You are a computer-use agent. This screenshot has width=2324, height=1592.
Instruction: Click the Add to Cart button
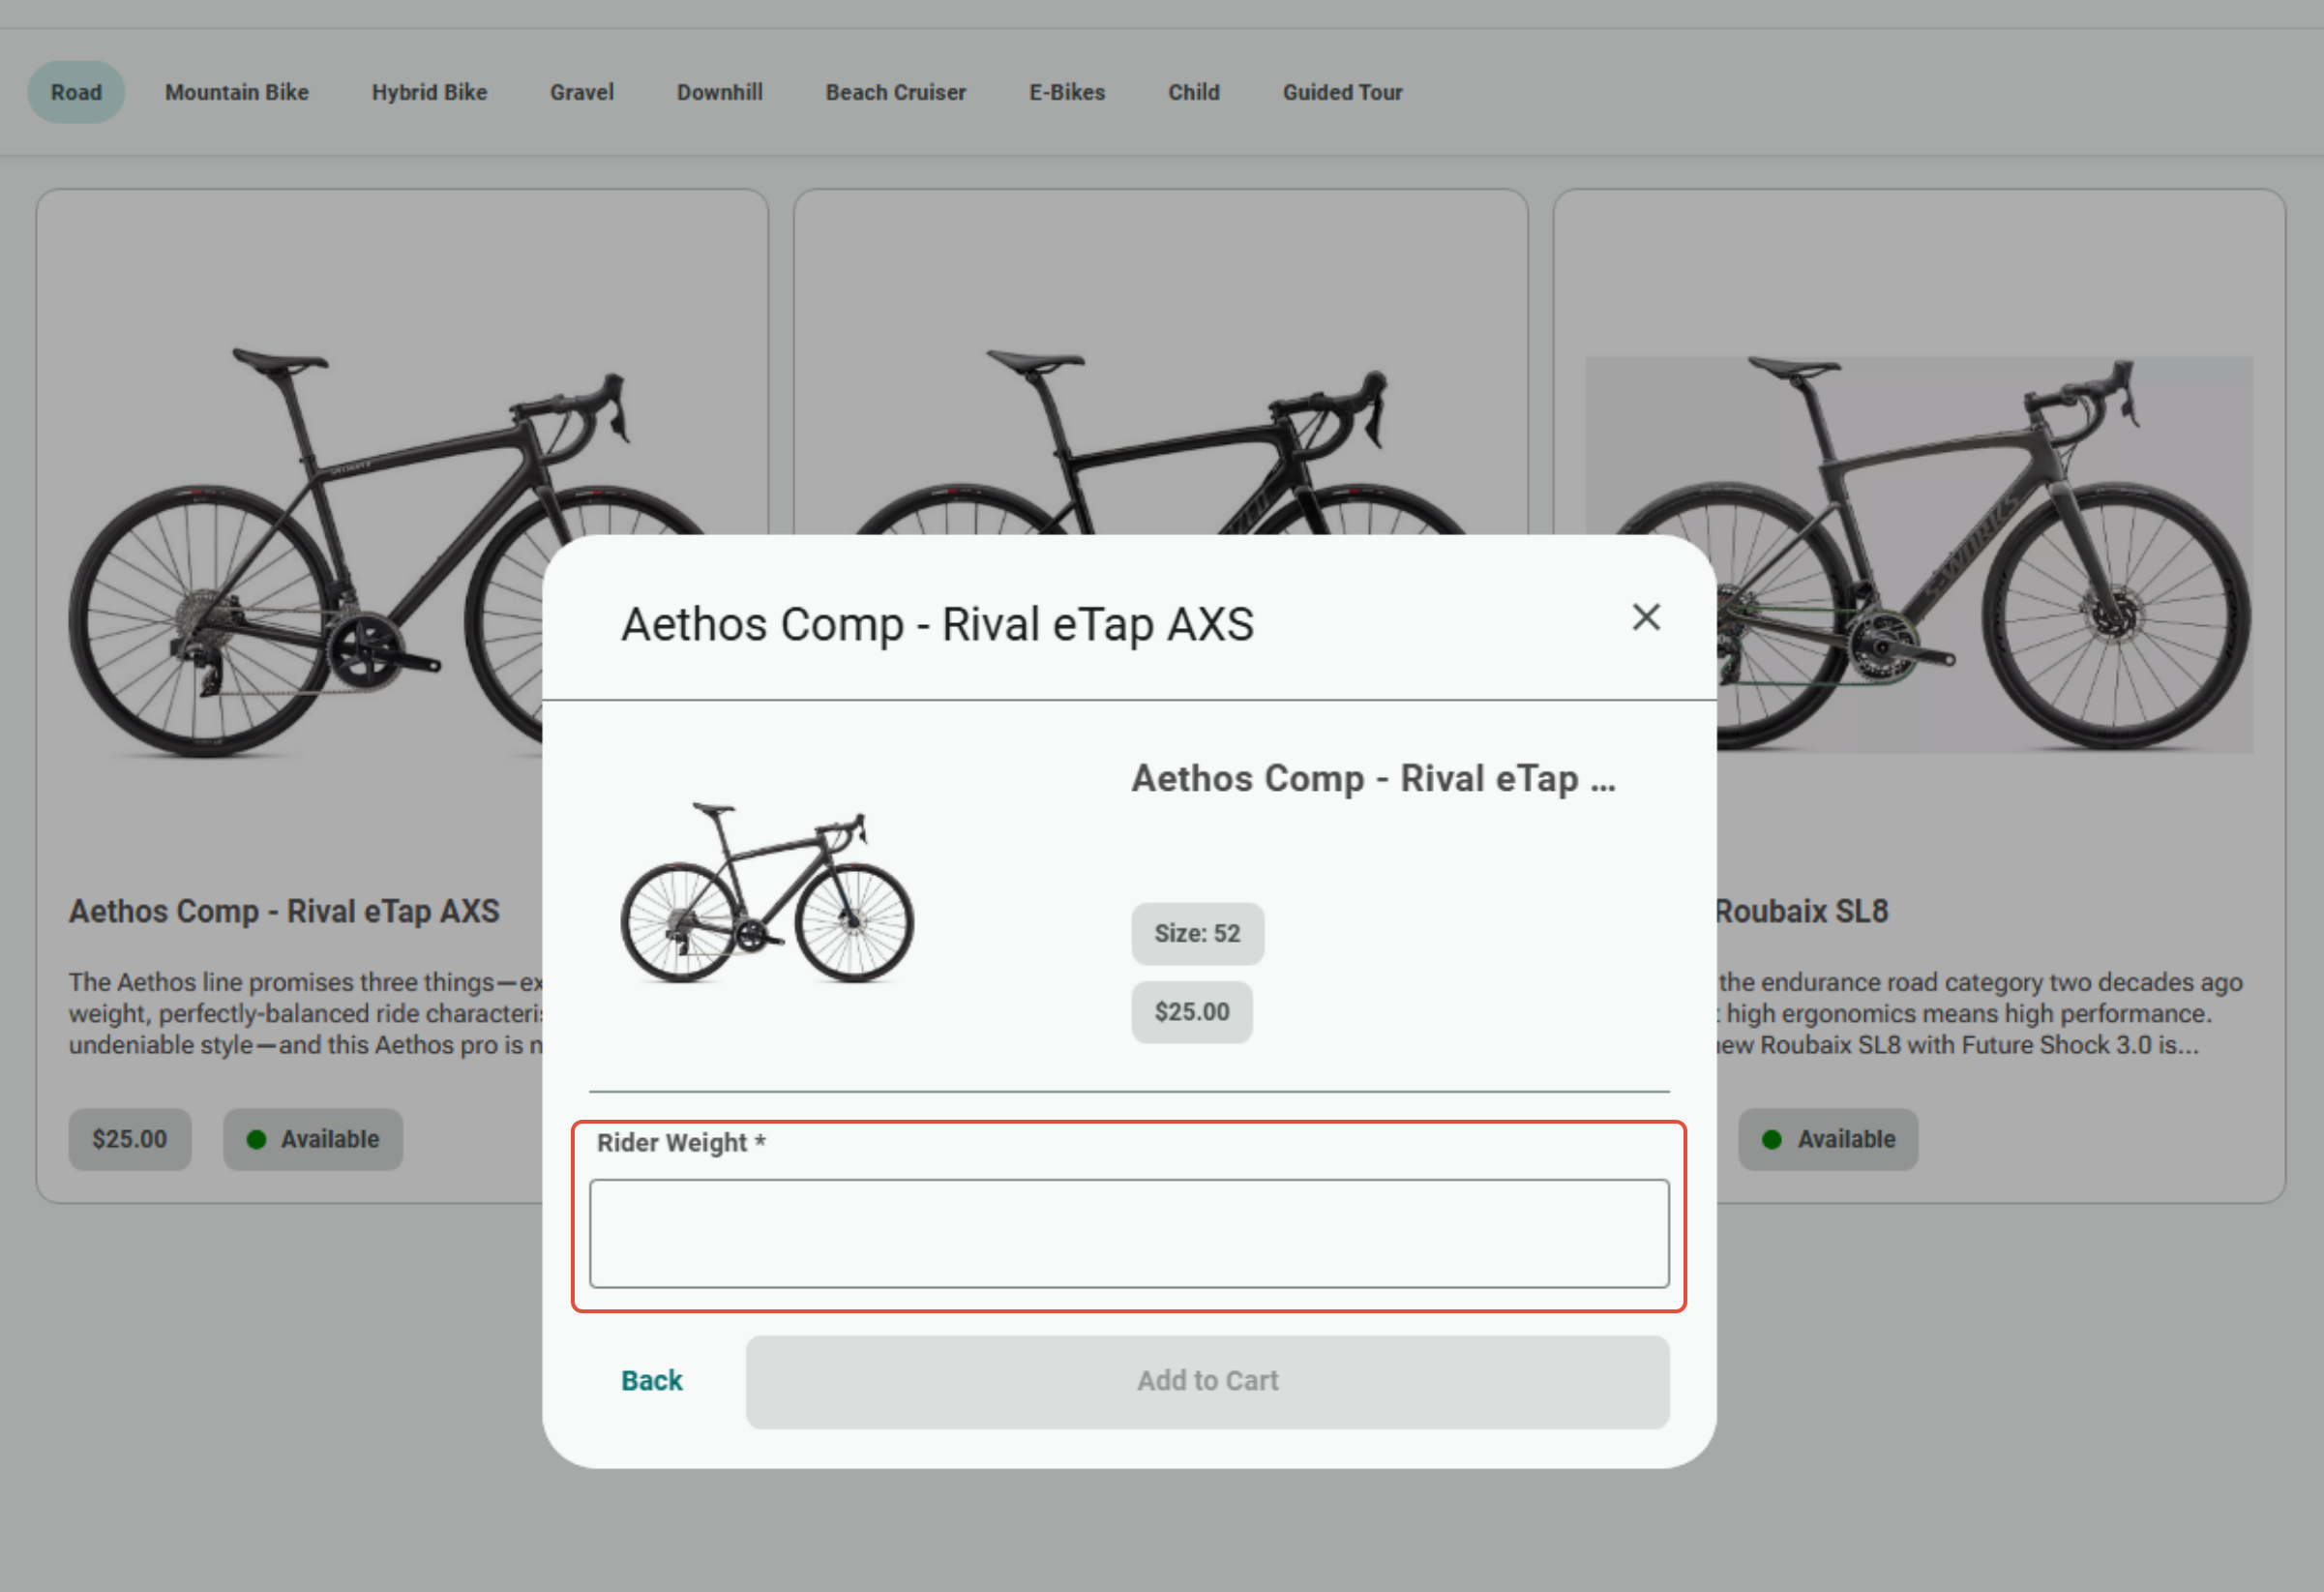pyautogui.click(x=1206, y=1381)
